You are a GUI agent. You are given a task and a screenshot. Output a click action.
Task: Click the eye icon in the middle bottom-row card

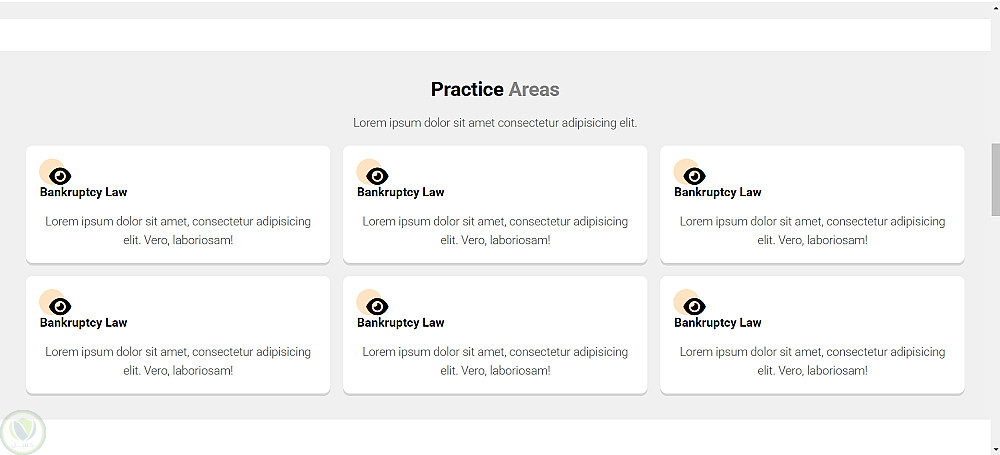(377, 306)
